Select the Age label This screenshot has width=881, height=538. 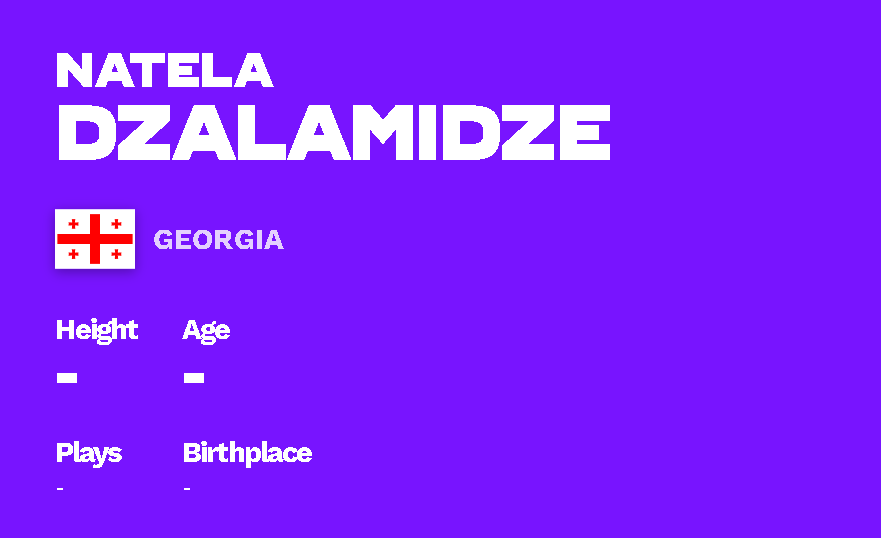point(206,330)
